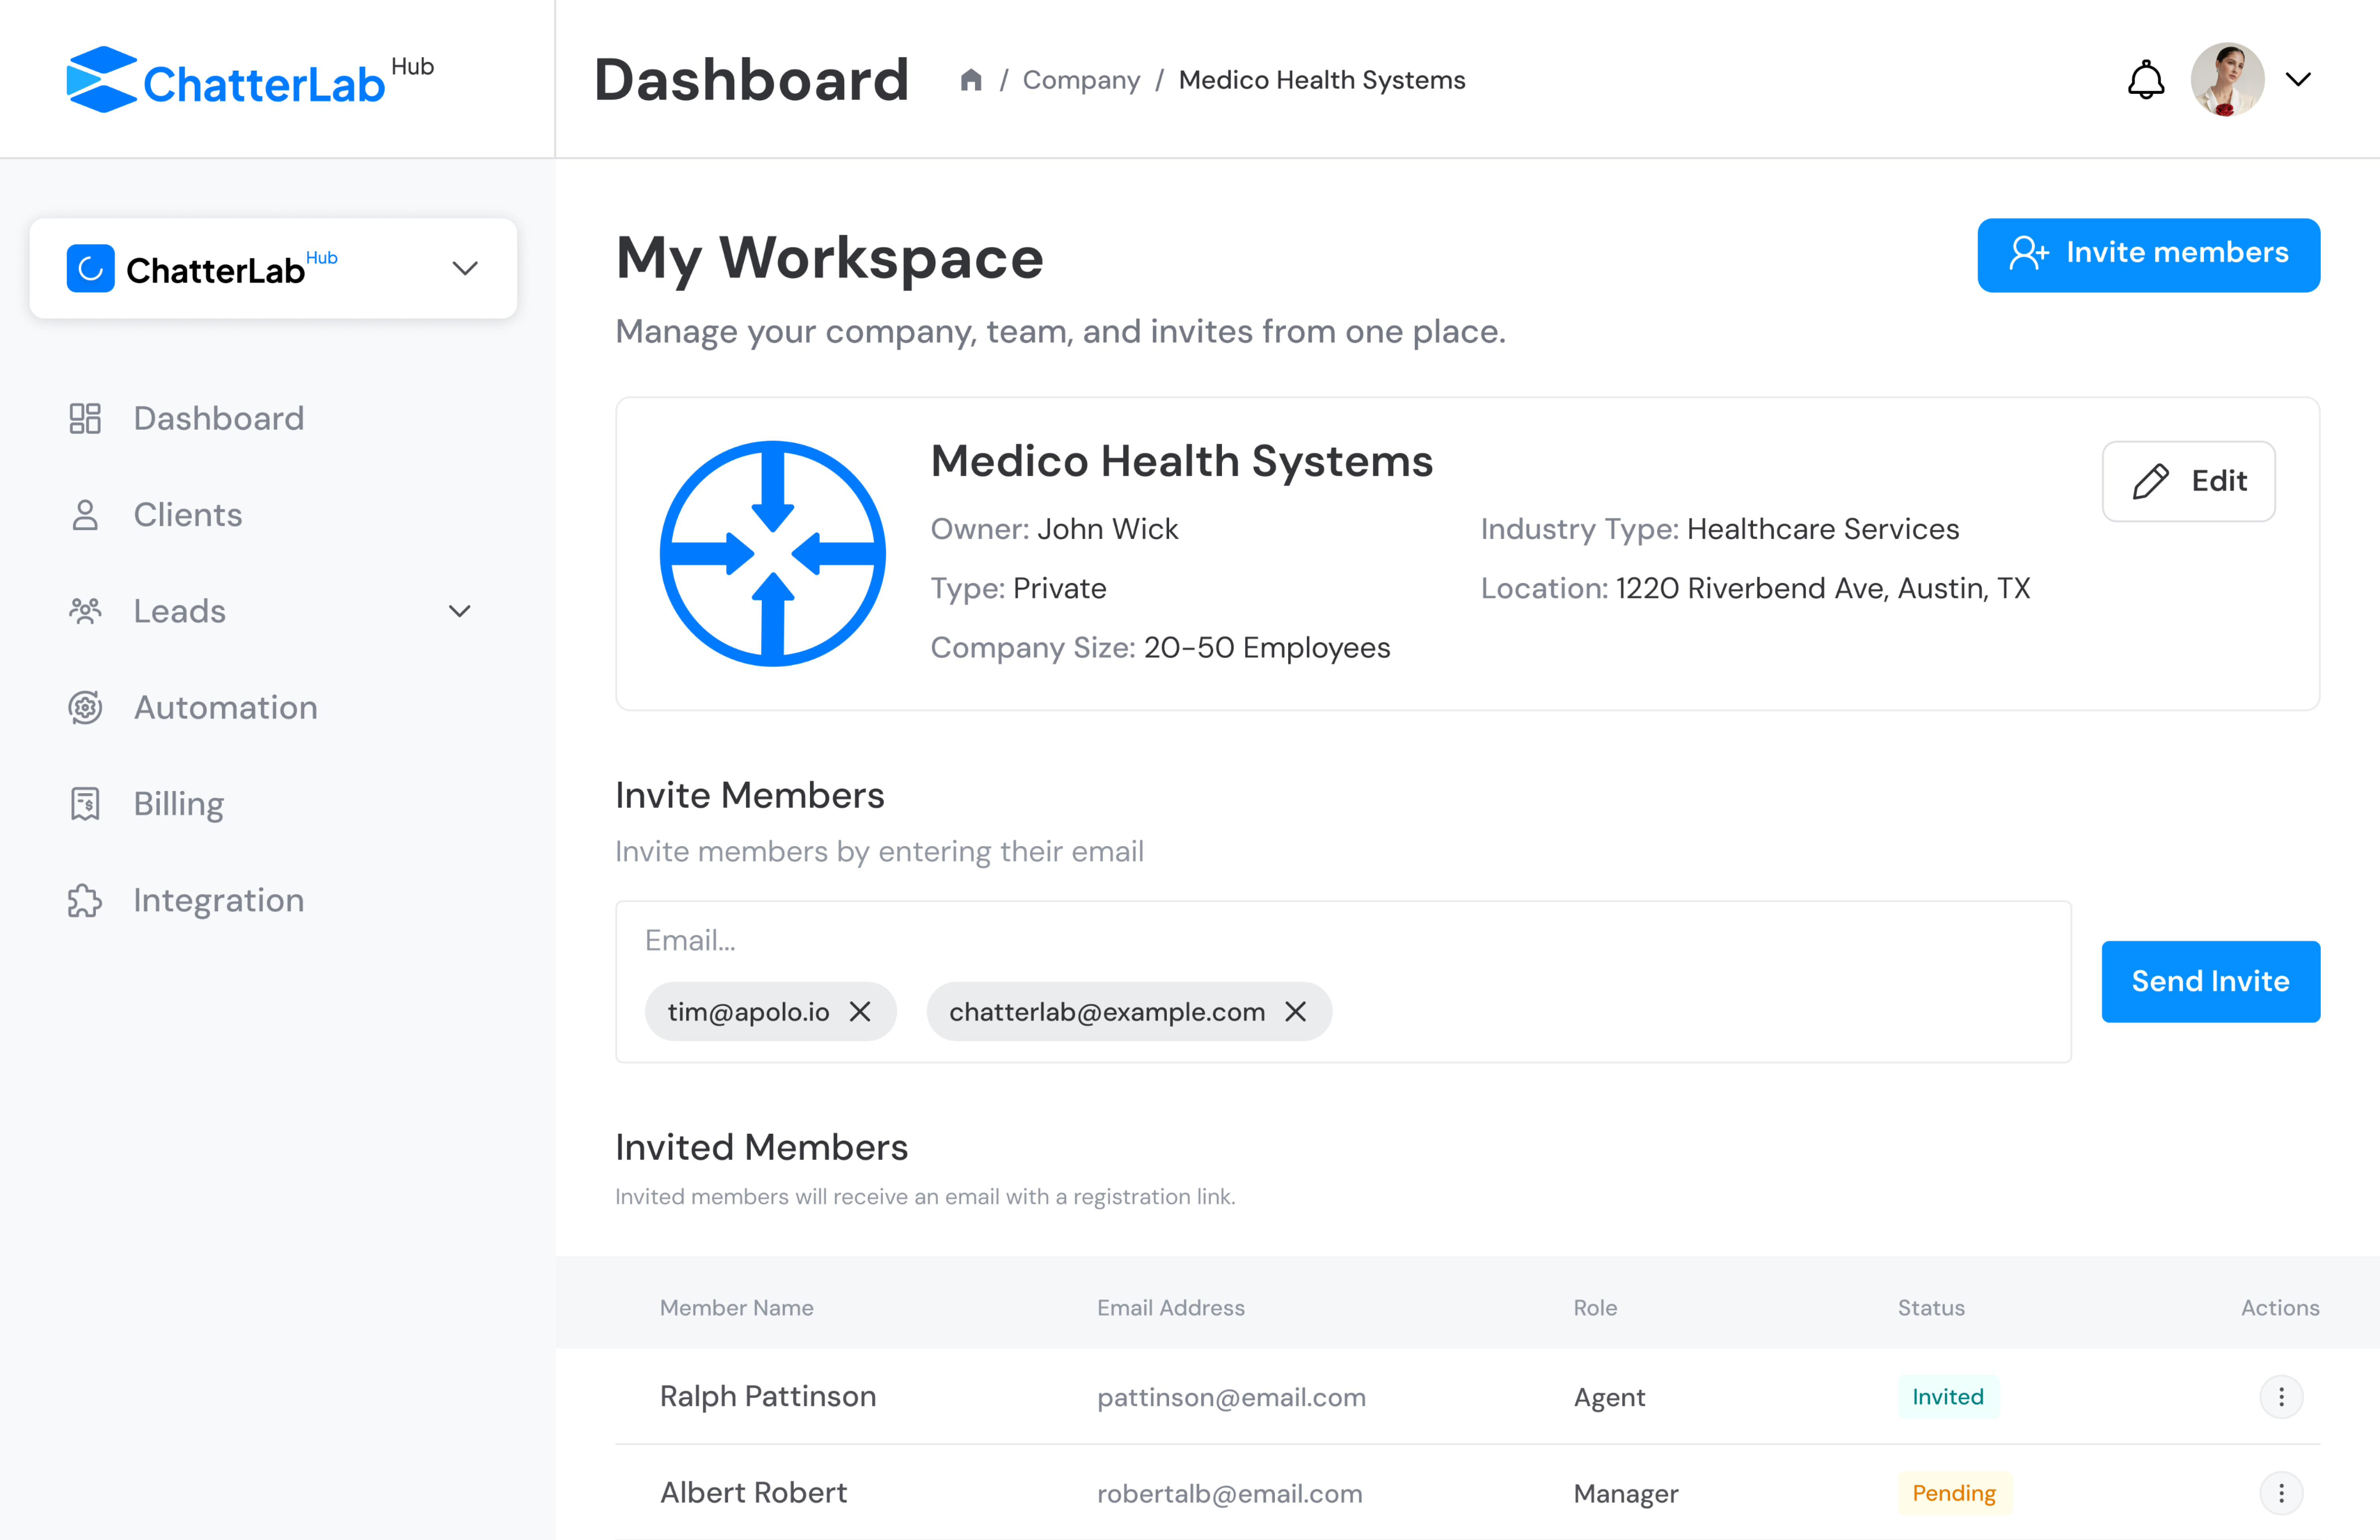Viewport: 2380px width, 1540px height.
Task: Open Integration sidebar item
Action: click(x=218, y=900)
